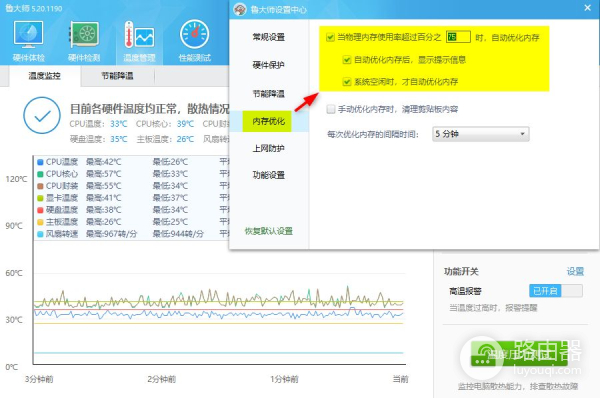Close the settings center dialog
Image resolution: width=600 pixels, height=398 pixels.
tap(588, 8)
